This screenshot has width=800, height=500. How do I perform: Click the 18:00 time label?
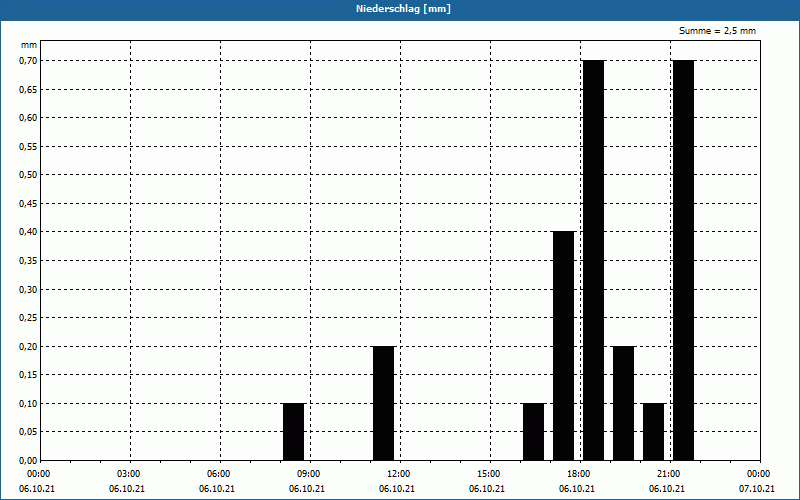pyautogui.click(x=579, y=474)
